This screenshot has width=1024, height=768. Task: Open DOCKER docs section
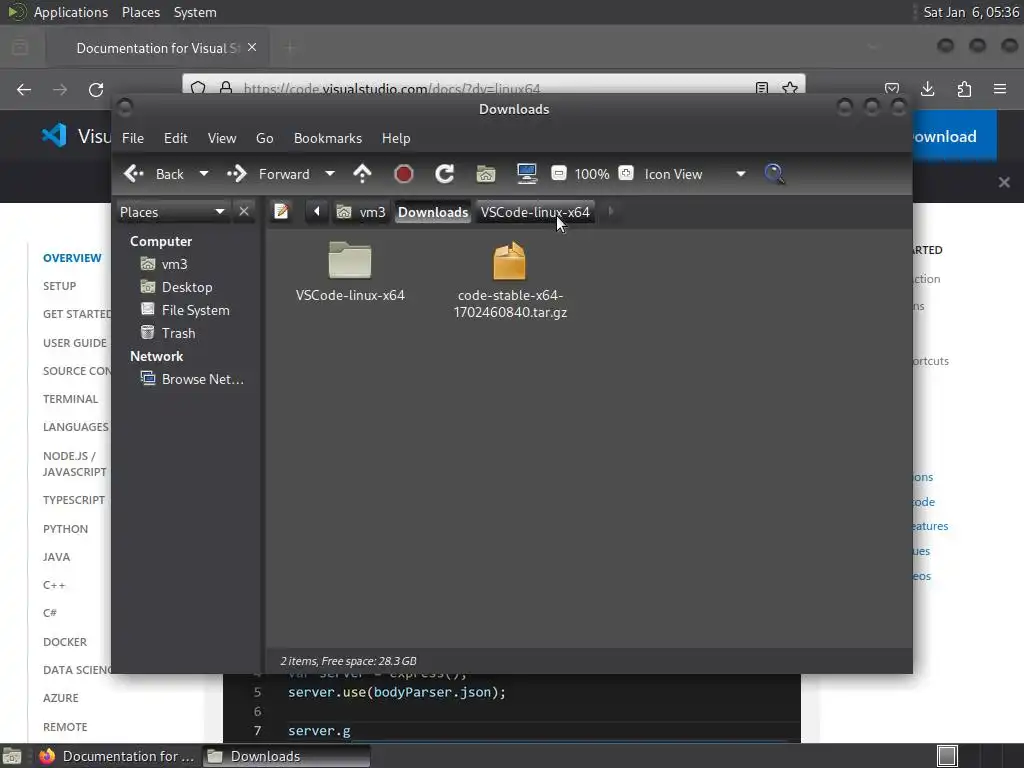point(65,642)
